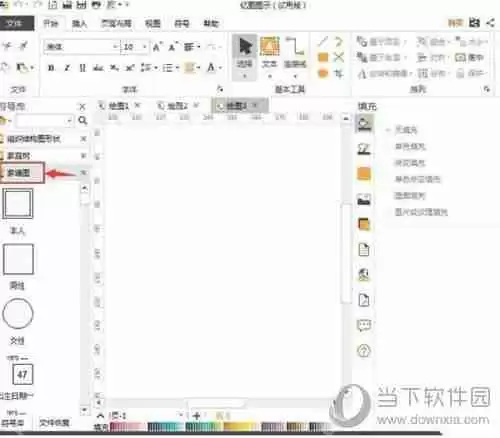
Task: Pick the orange rectangle shape tool
Action: click(x=323, y=57)
